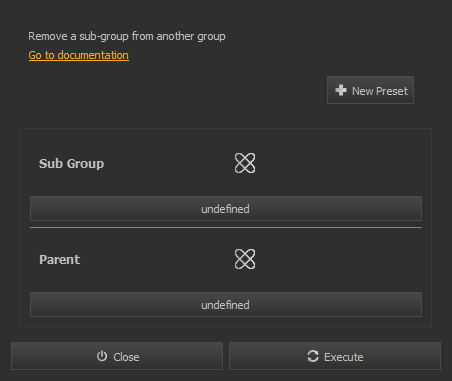Click the circular arrows icon on Execute
The width and height of the screenshot is (452, 381).
coord(313,356)
